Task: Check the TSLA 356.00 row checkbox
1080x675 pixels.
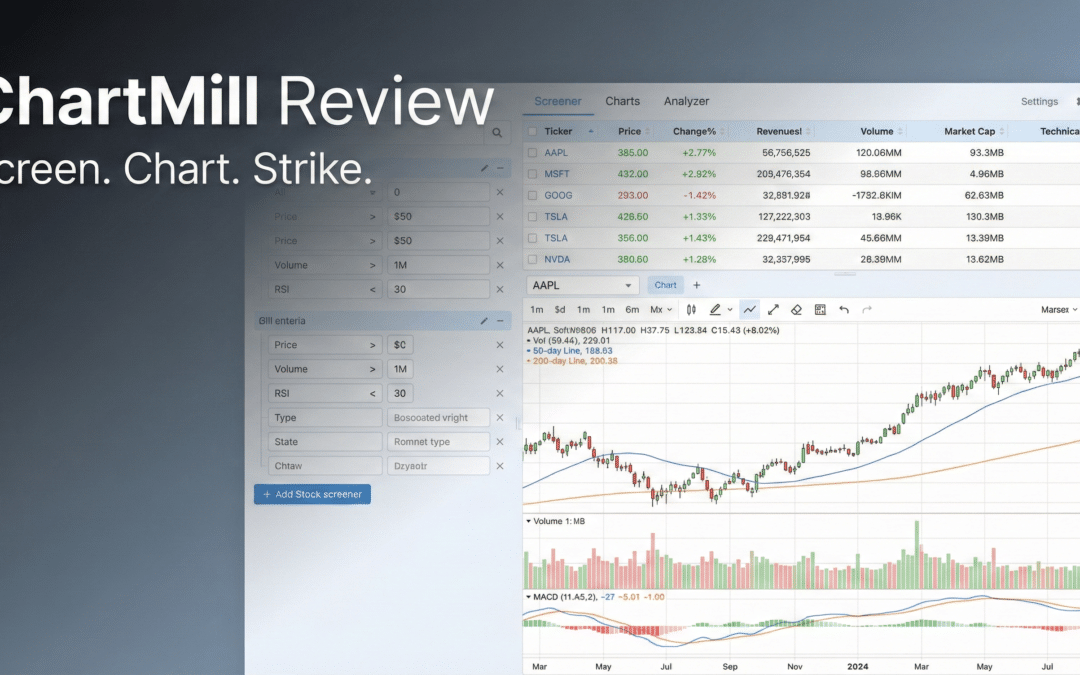Action: pos(532,238)
